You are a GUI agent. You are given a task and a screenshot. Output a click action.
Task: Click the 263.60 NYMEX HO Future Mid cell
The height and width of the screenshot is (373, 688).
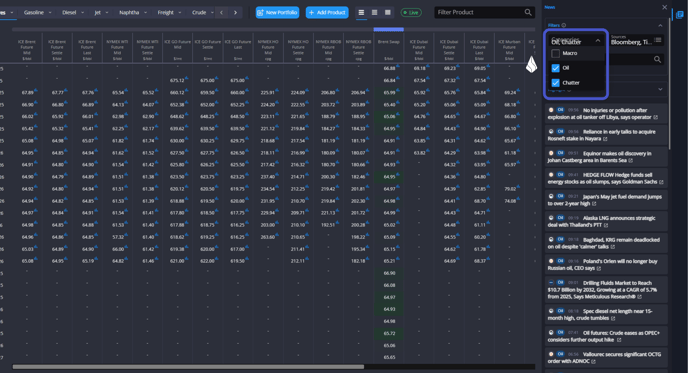point(268,237)
